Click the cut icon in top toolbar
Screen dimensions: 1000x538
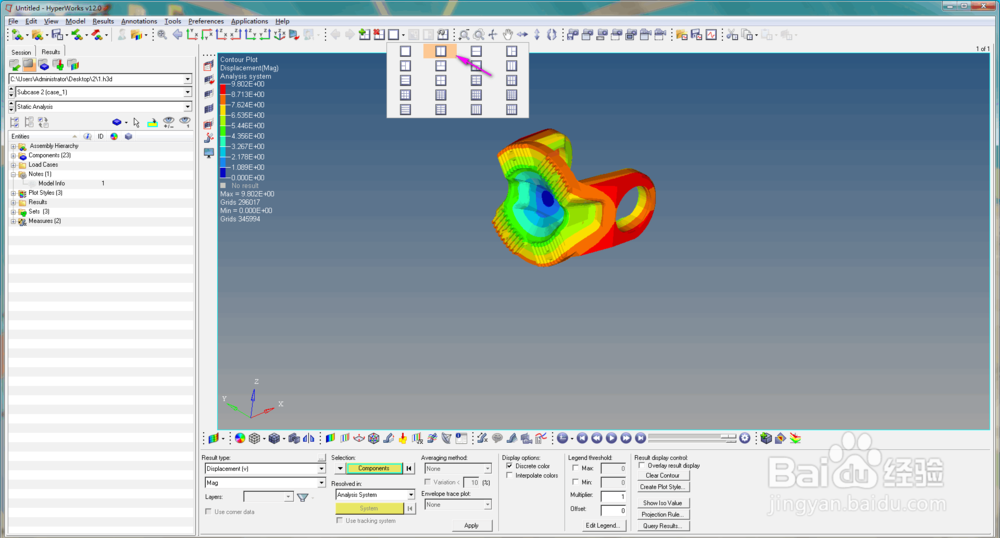(x=732, y=35)
